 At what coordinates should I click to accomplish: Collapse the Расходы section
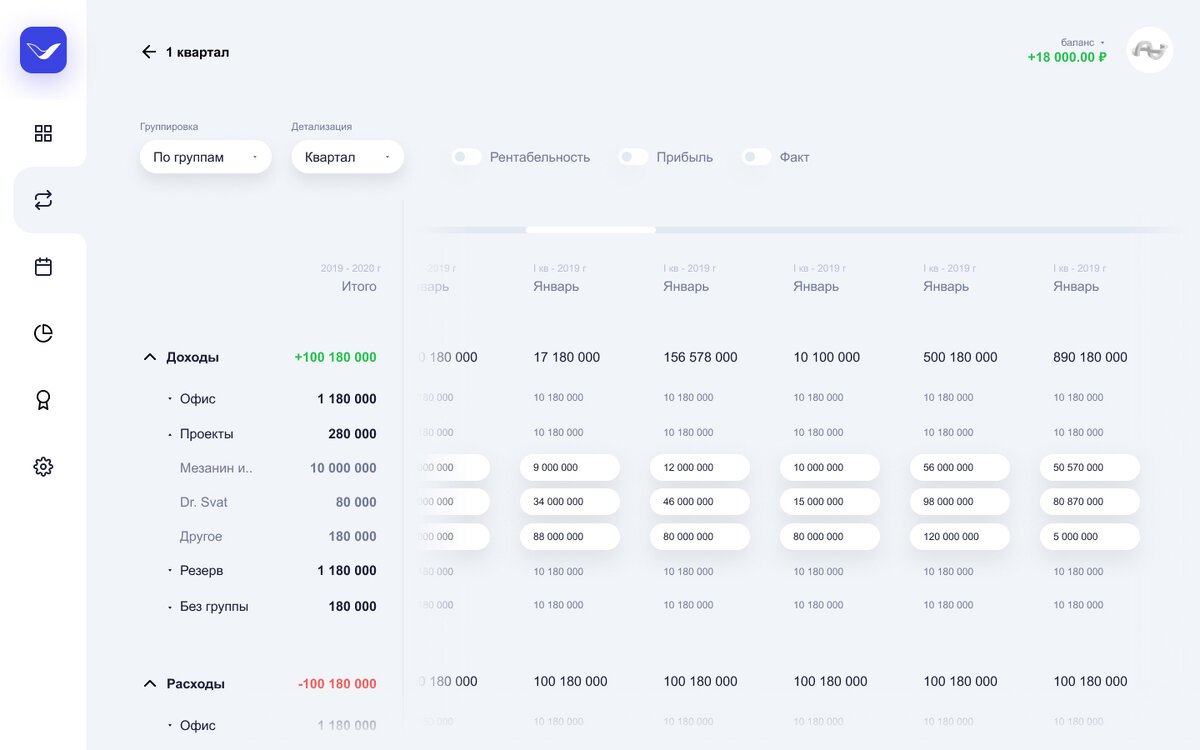[x=150, y=684]
